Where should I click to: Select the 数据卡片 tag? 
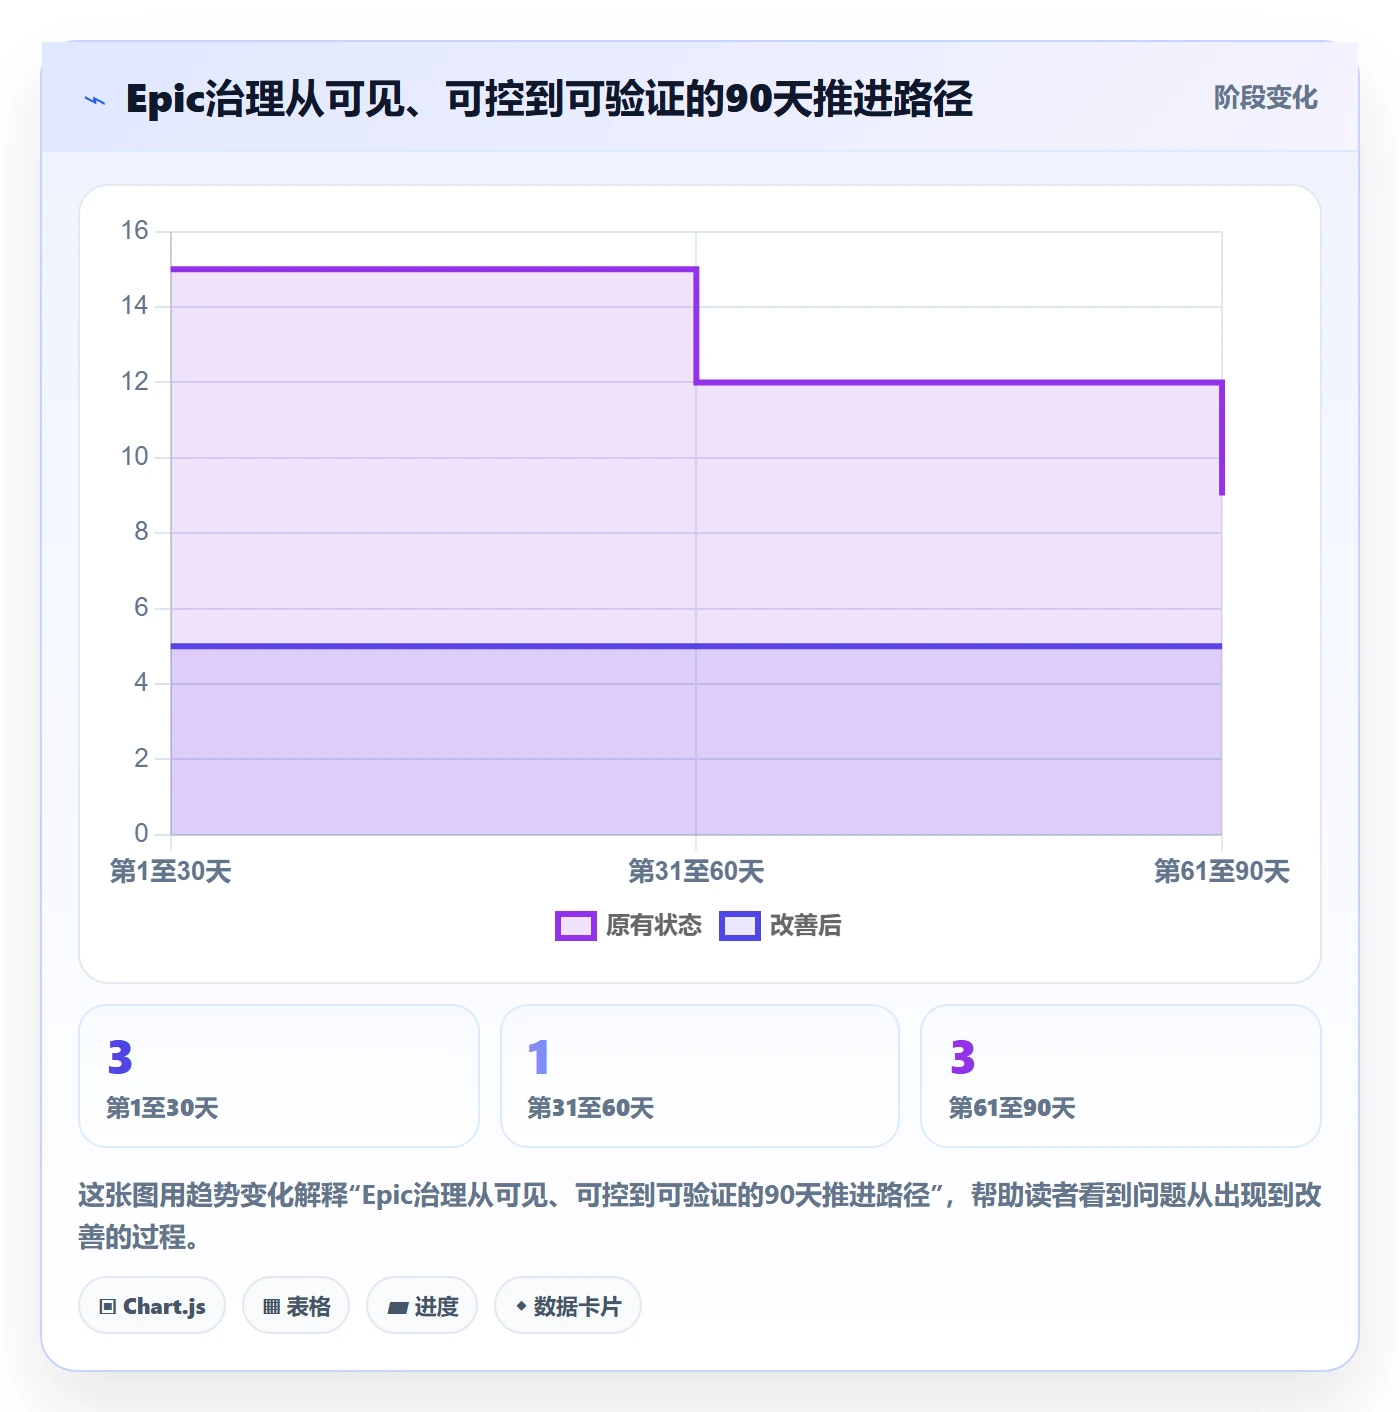[568, 1305]
